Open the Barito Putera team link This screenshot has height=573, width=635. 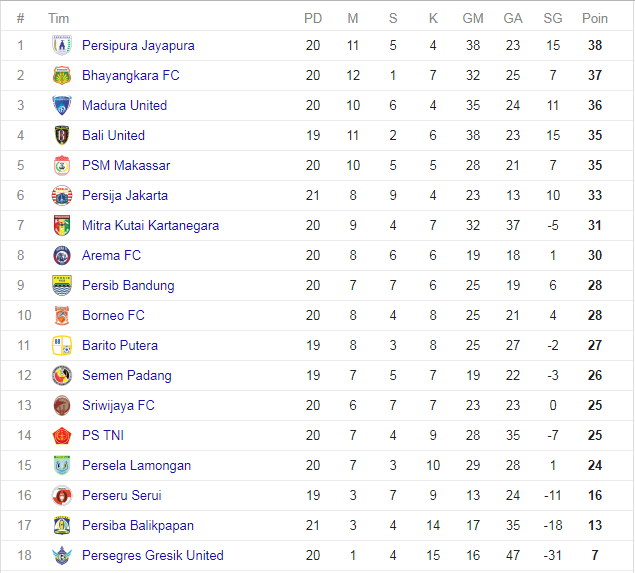coord(120,345)
